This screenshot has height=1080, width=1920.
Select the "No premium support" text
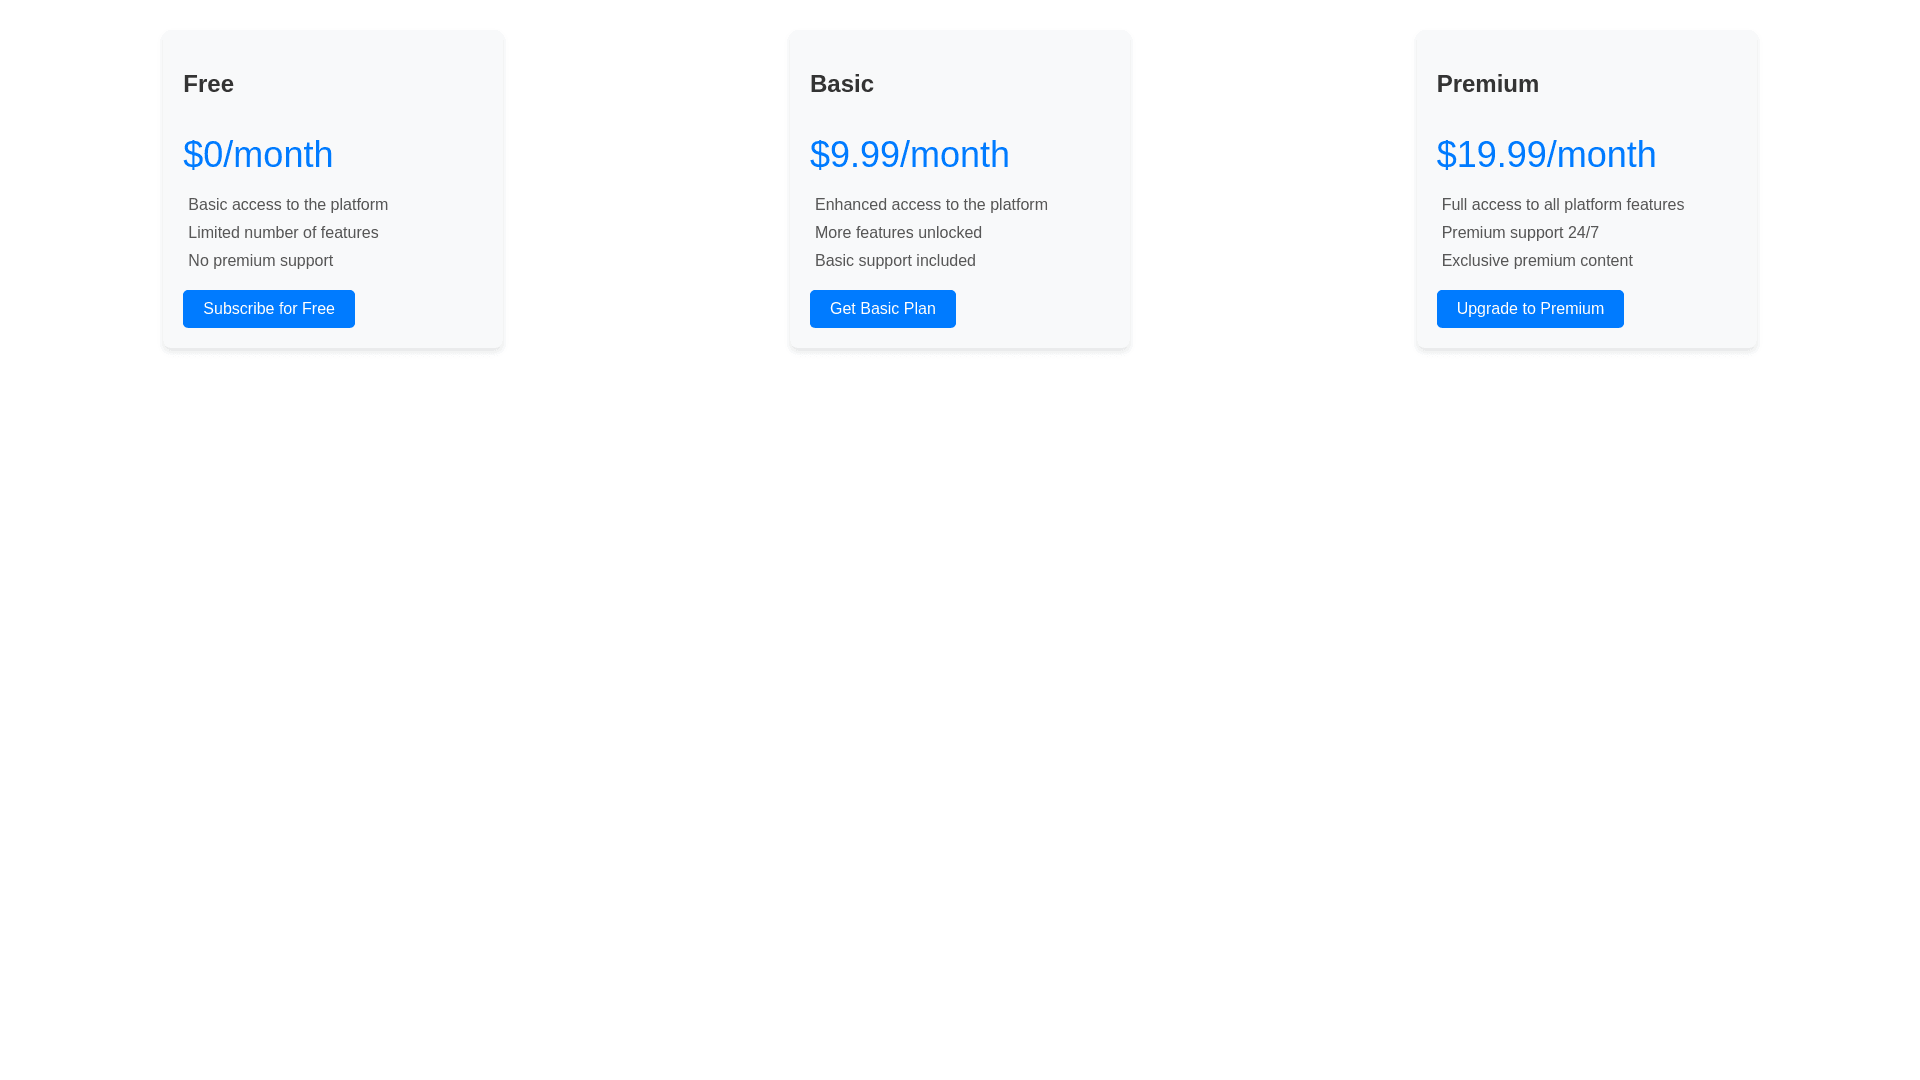[260, 261]
